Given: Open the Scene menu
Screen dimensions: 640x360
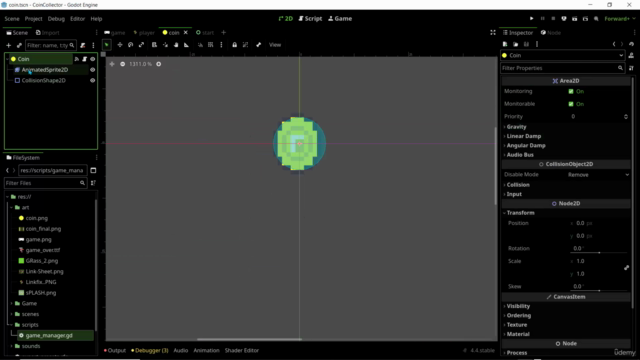Looking at the screenshot, I should click(12, 19).
